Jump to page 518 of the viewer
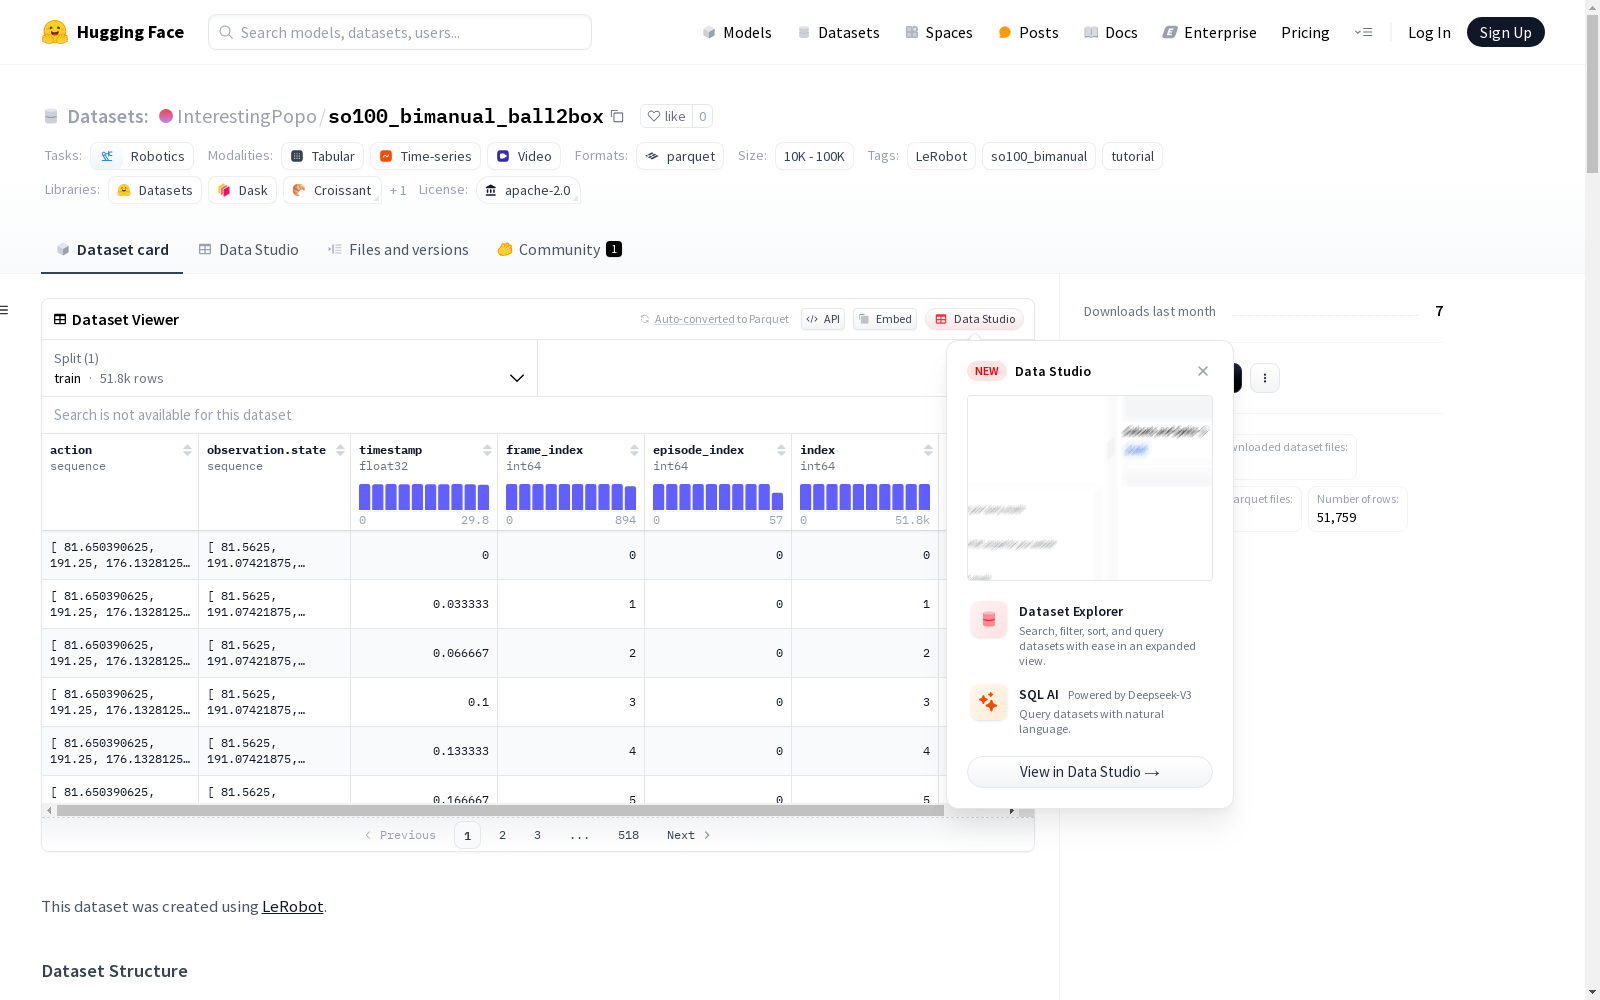This screenshot has height=1000, width=1600. point(628,835)
